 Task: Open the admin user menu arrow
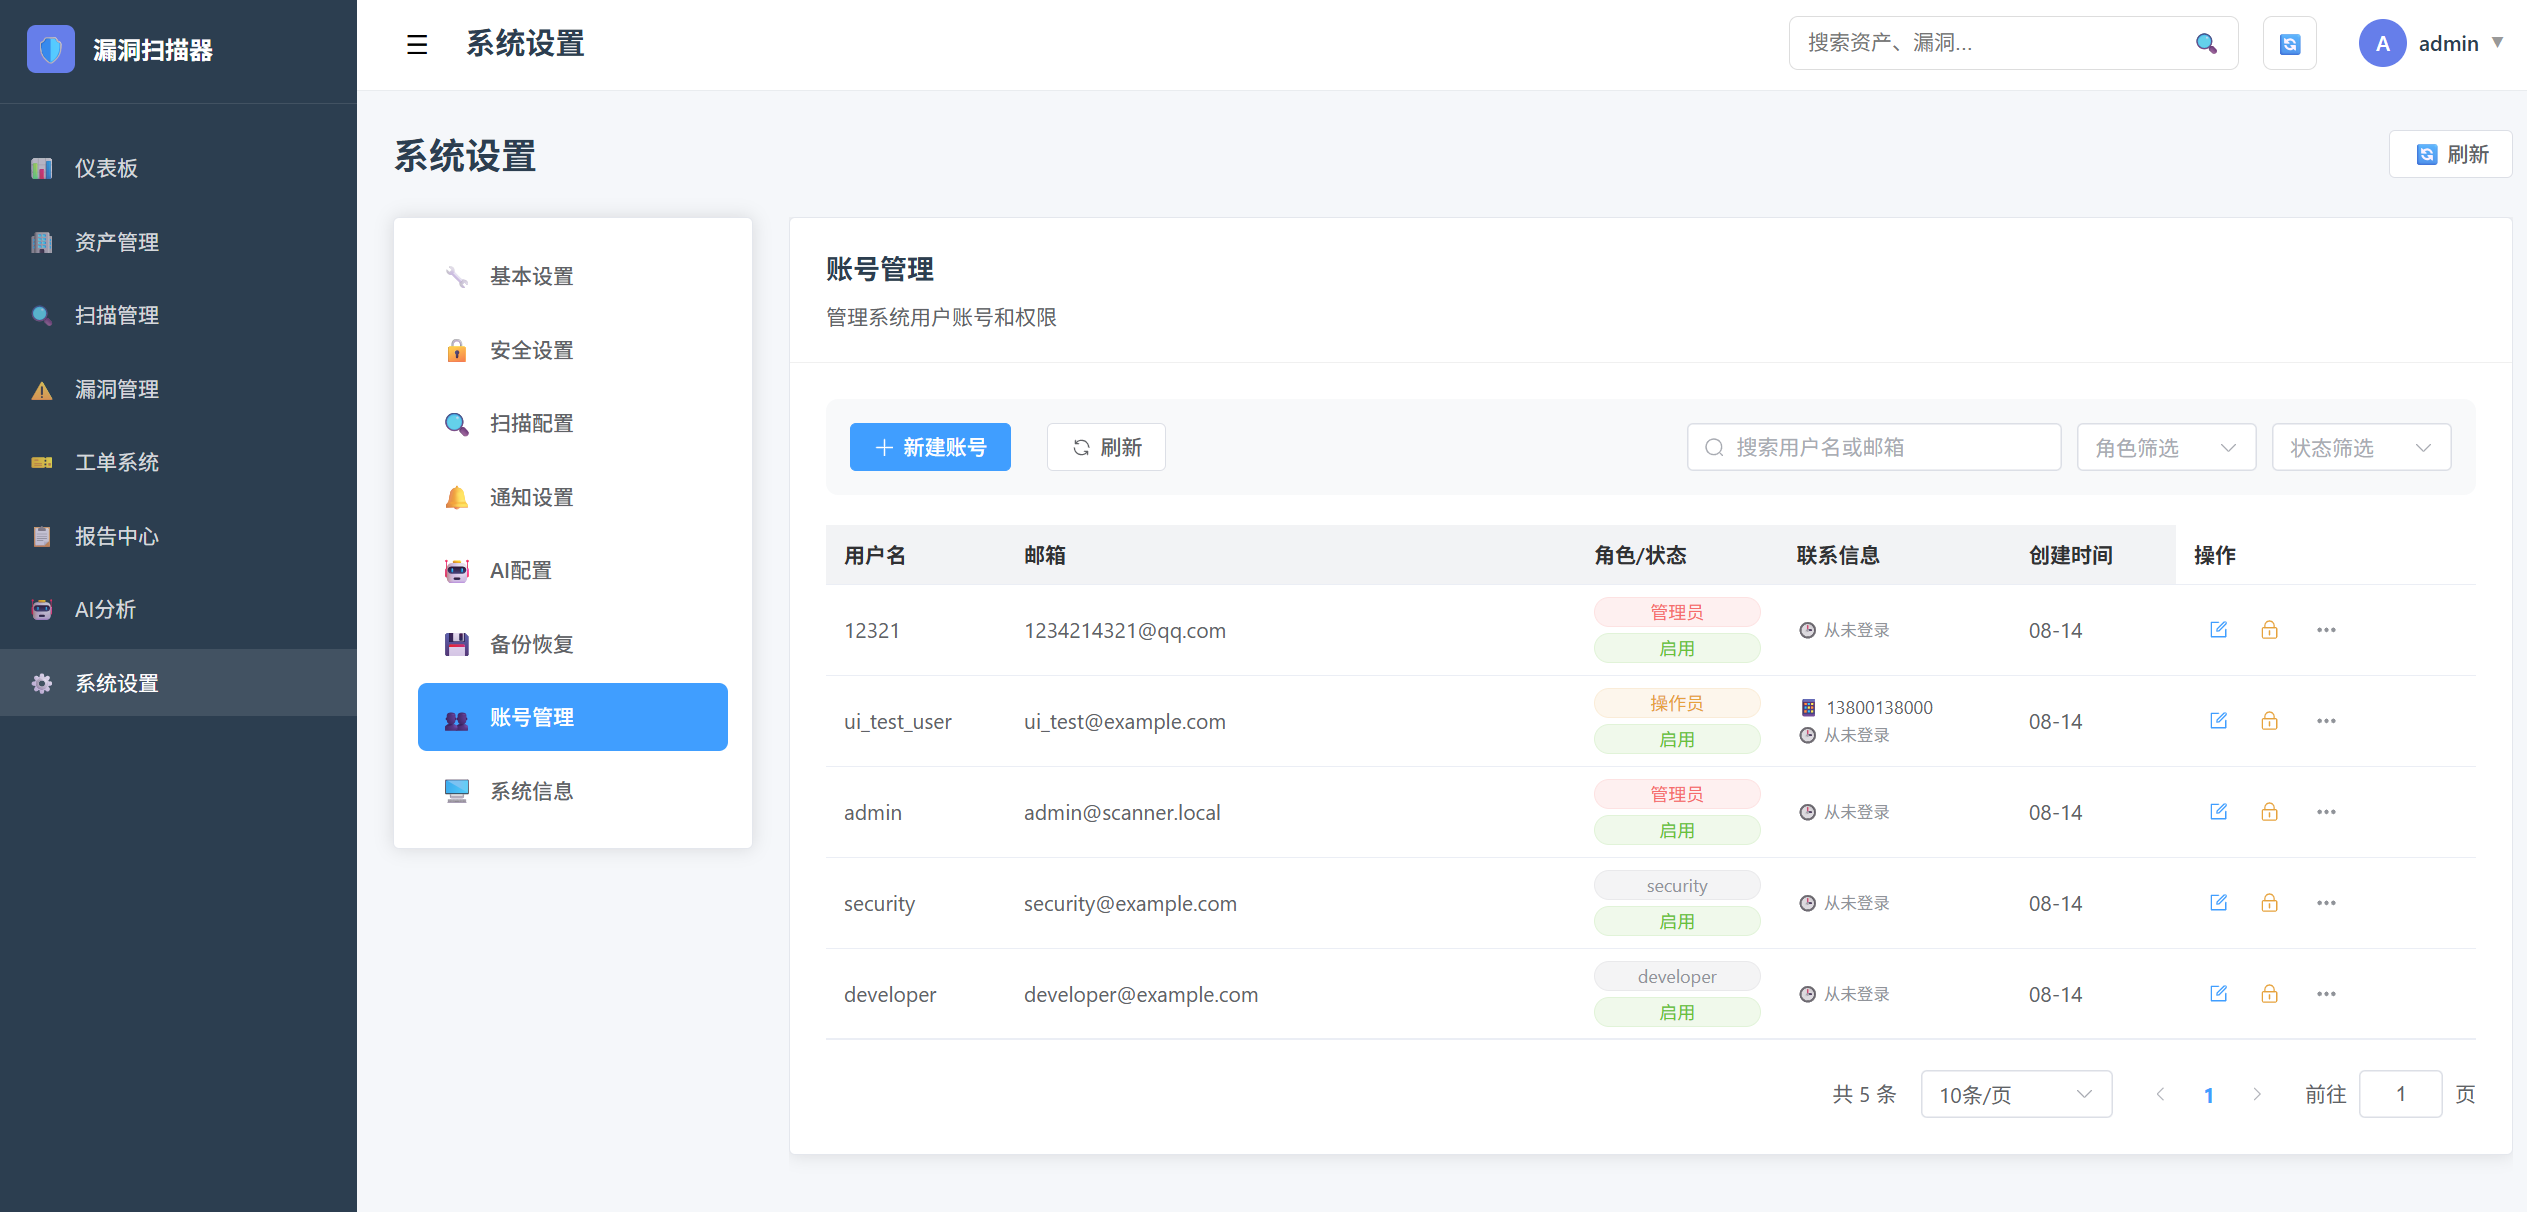click(2497, 43)
